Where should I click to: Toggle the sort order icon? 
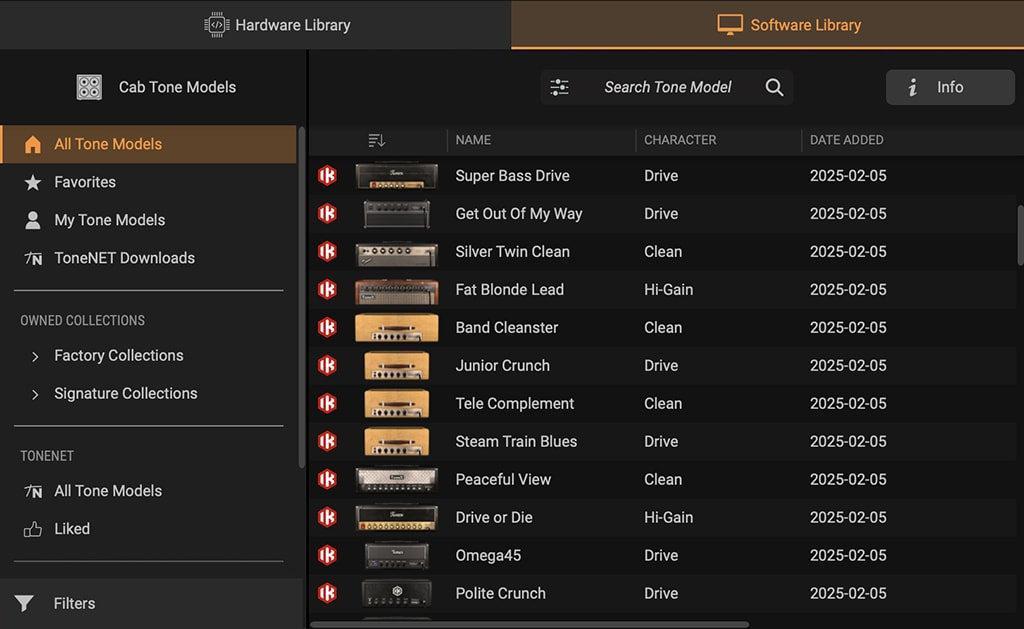tap(377, 140)
